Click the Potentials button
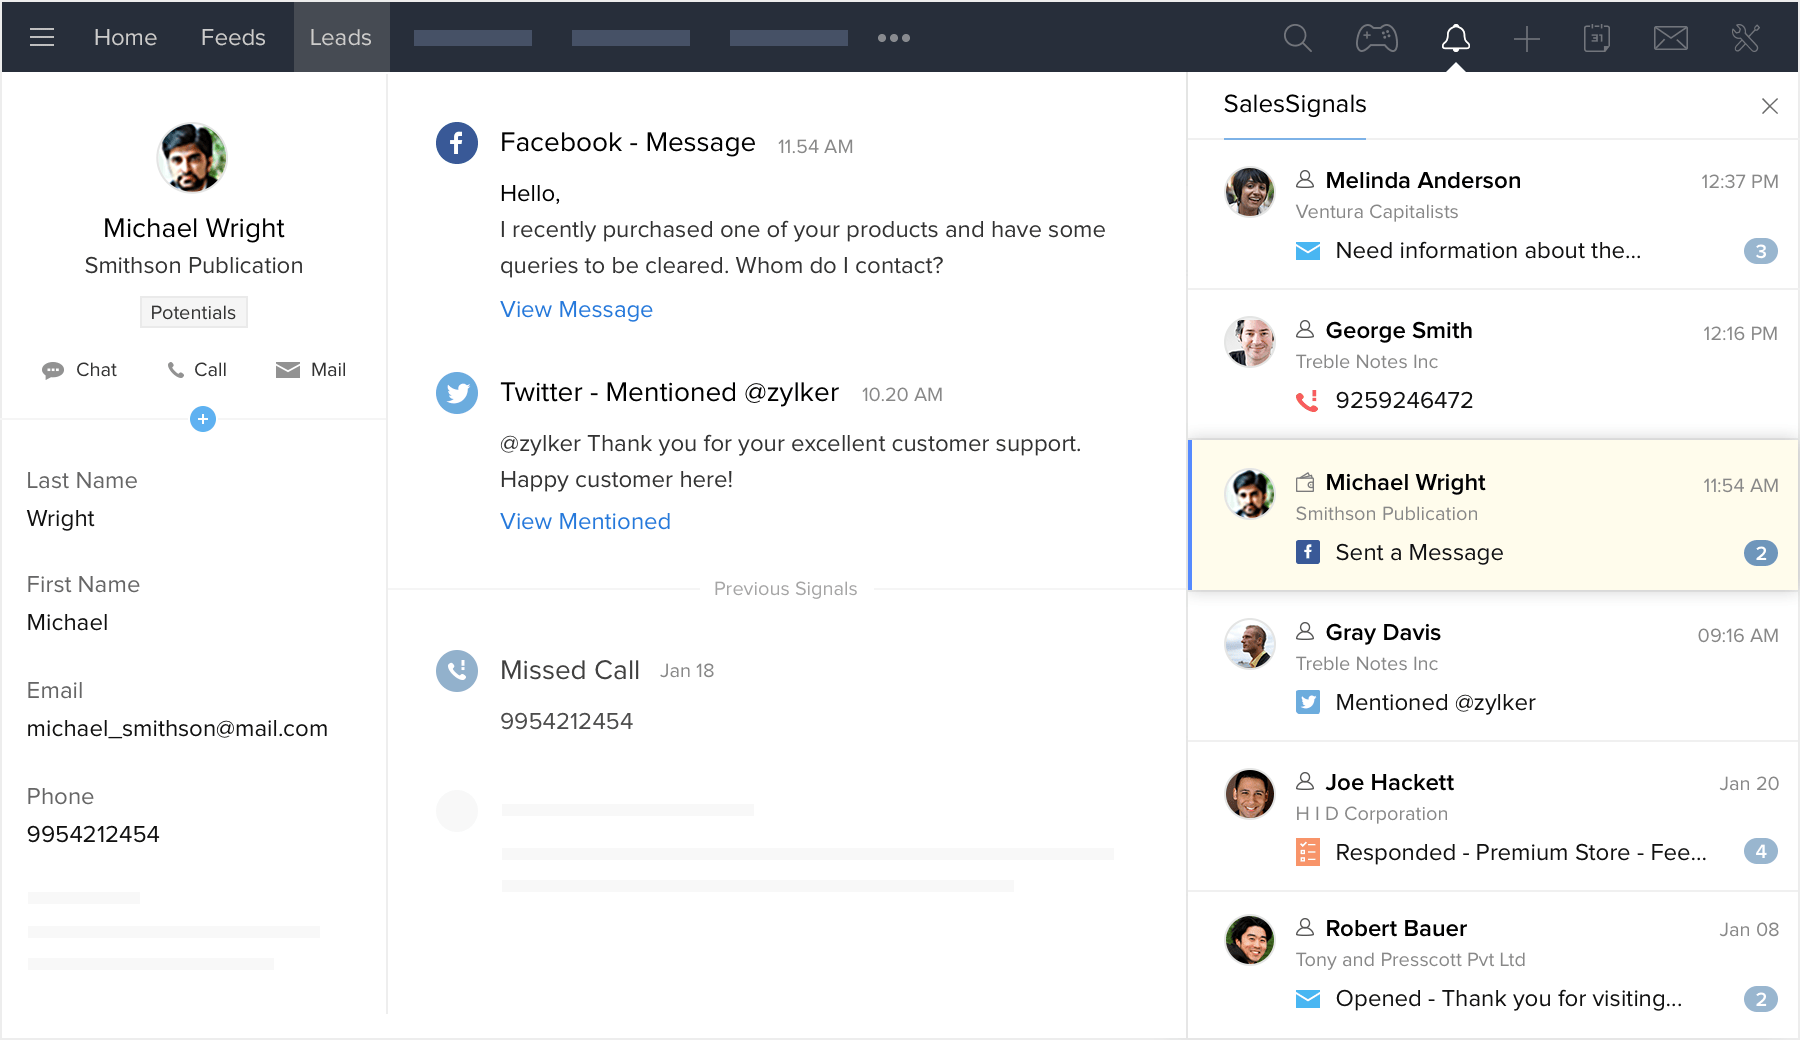 point(193,313)
